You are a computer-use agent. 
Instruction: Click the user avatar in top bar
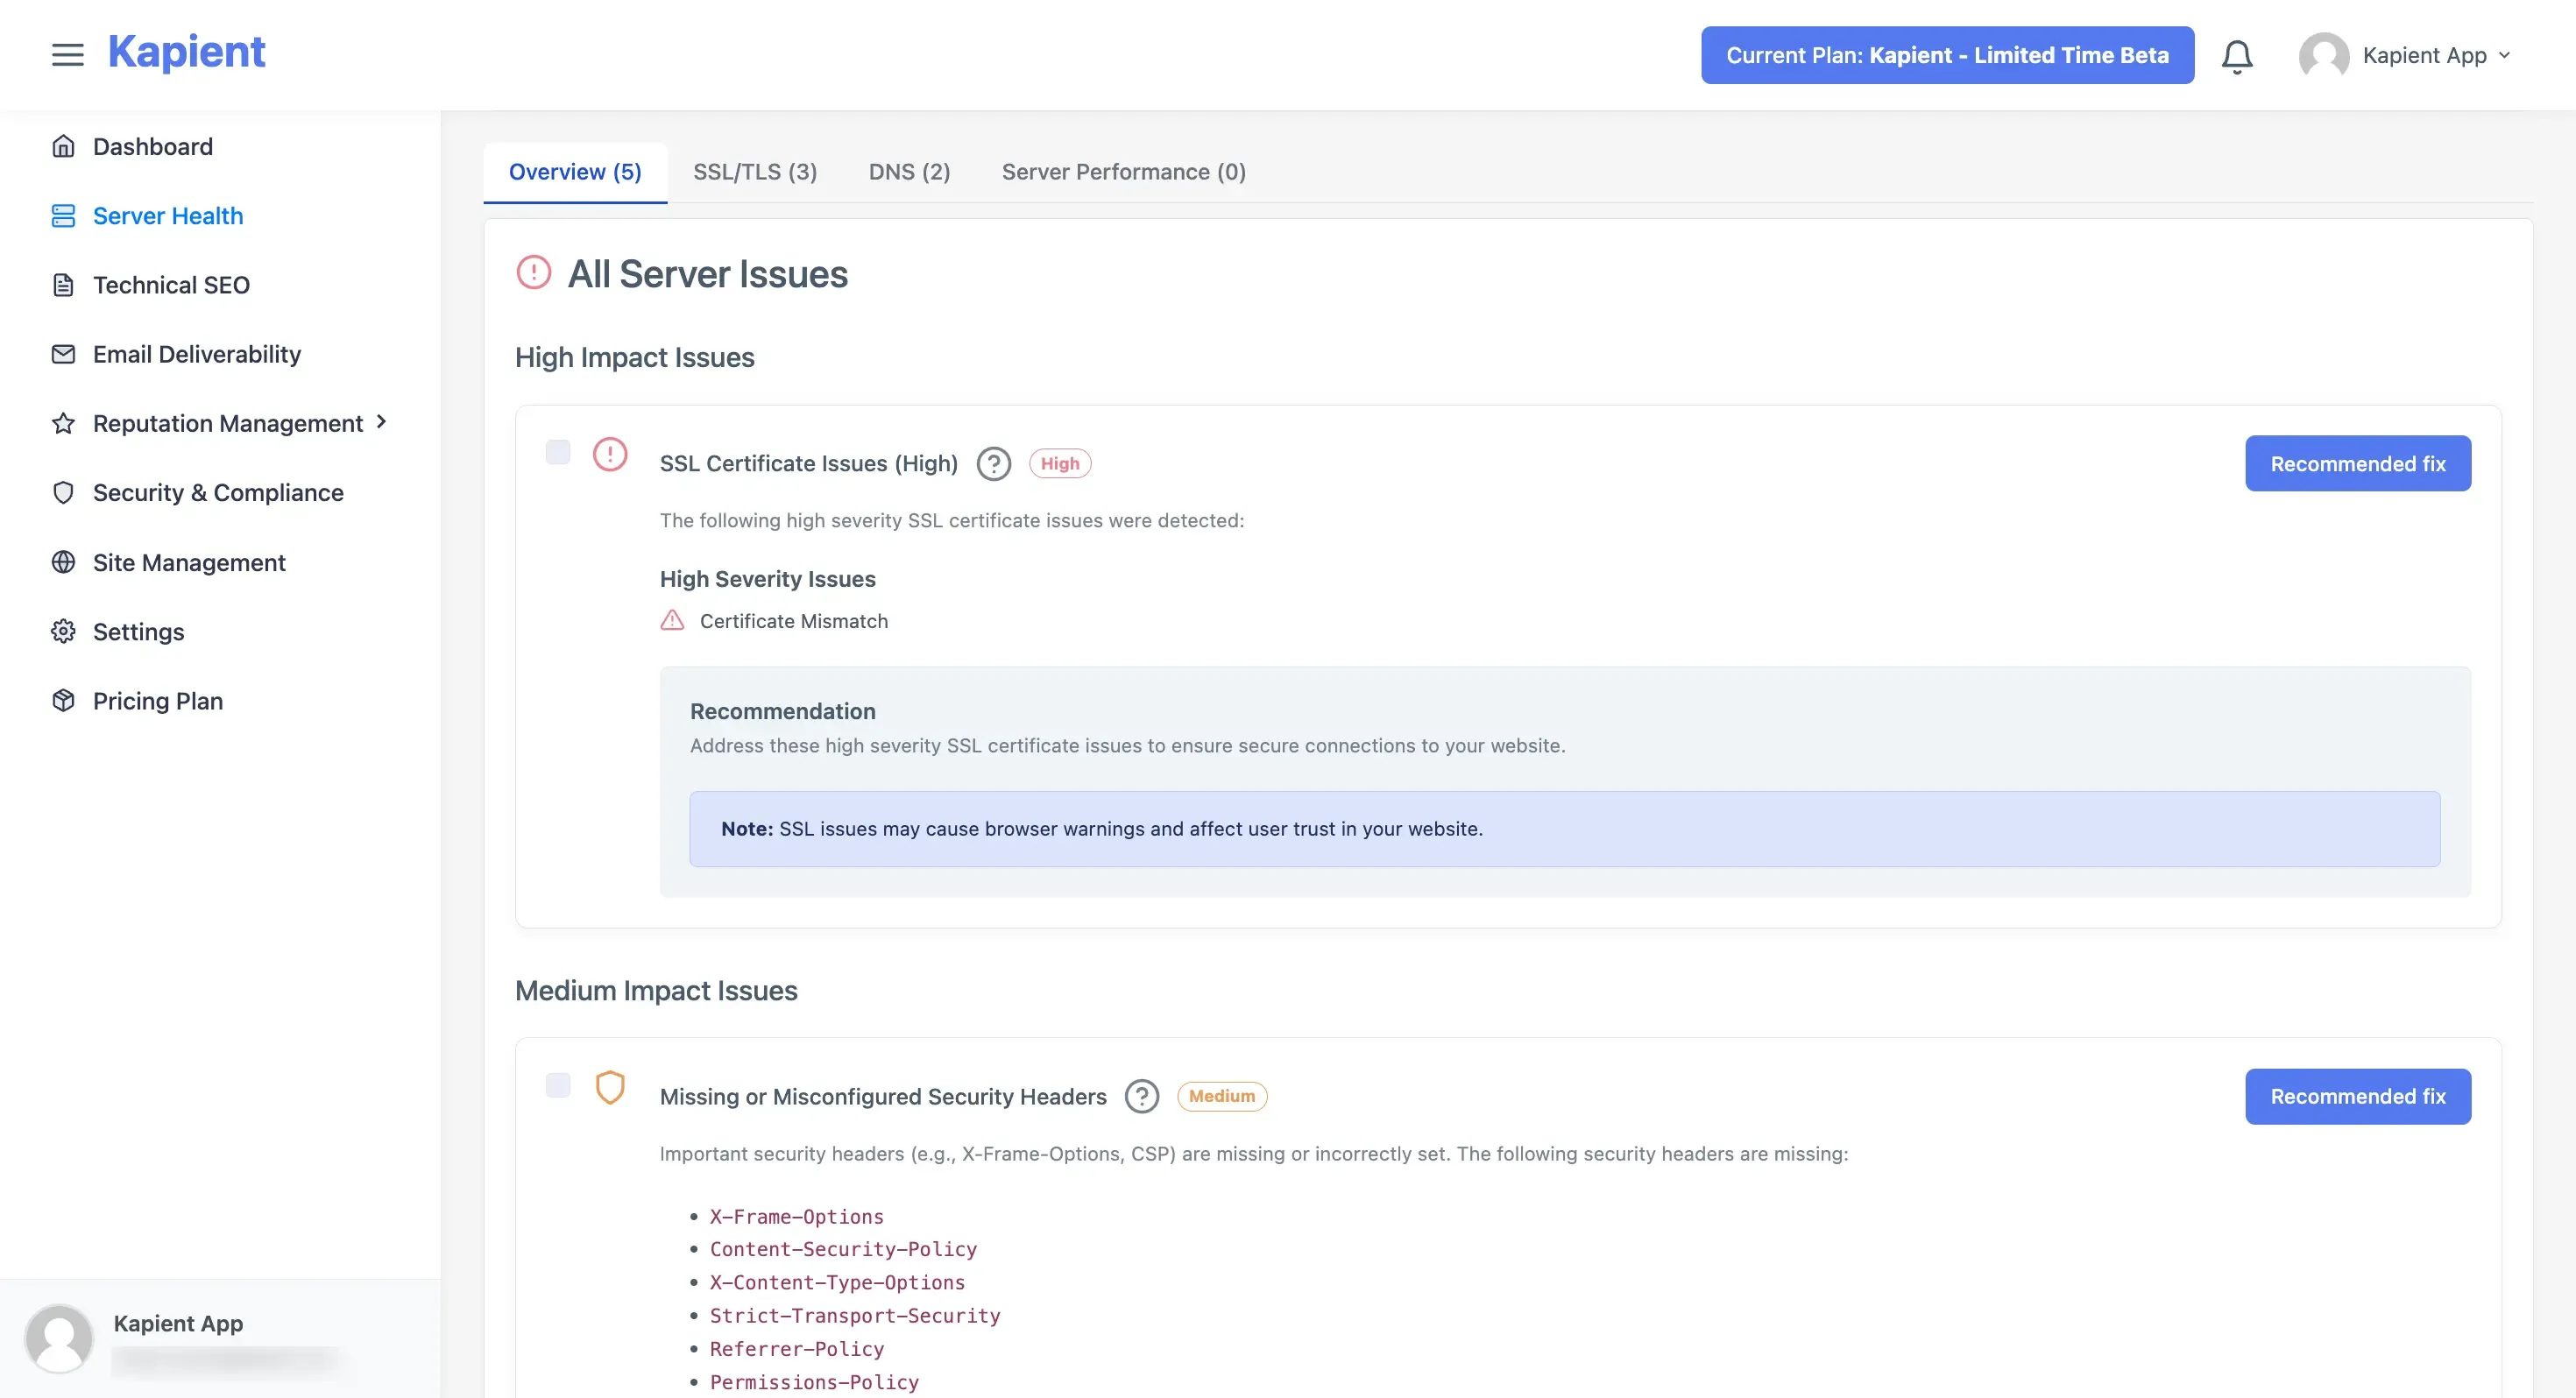pos(2323,56)
